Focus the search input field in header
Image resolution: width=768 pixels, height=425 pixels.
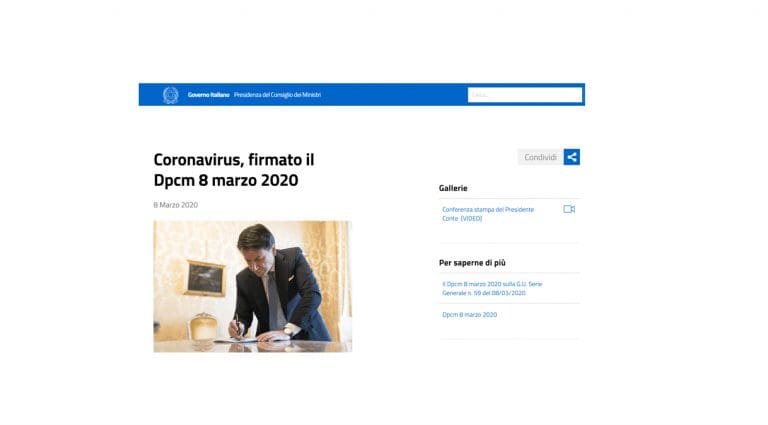click(x=525, y=95)
